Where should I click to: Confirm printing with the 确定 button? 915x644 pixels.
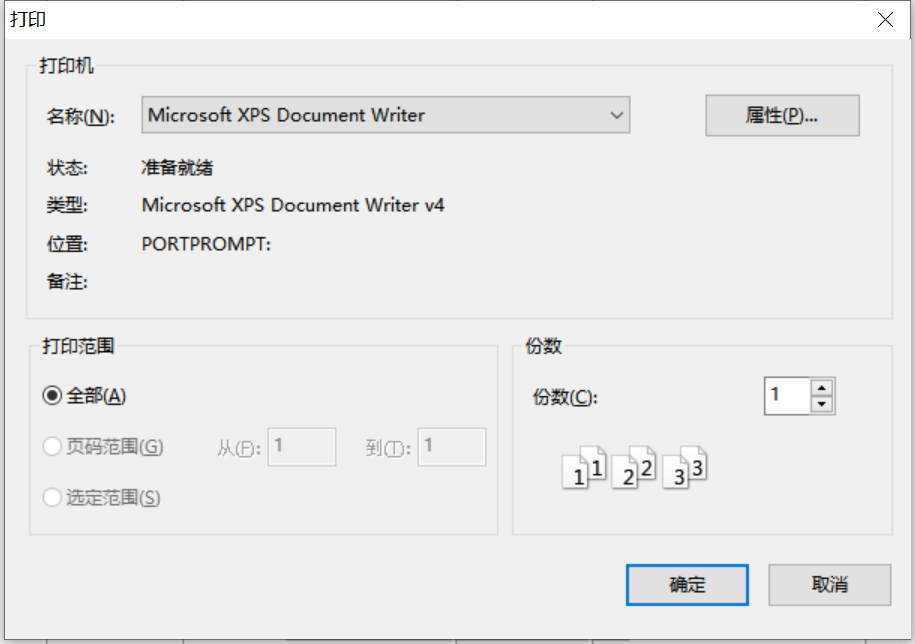tap(687, 585)
